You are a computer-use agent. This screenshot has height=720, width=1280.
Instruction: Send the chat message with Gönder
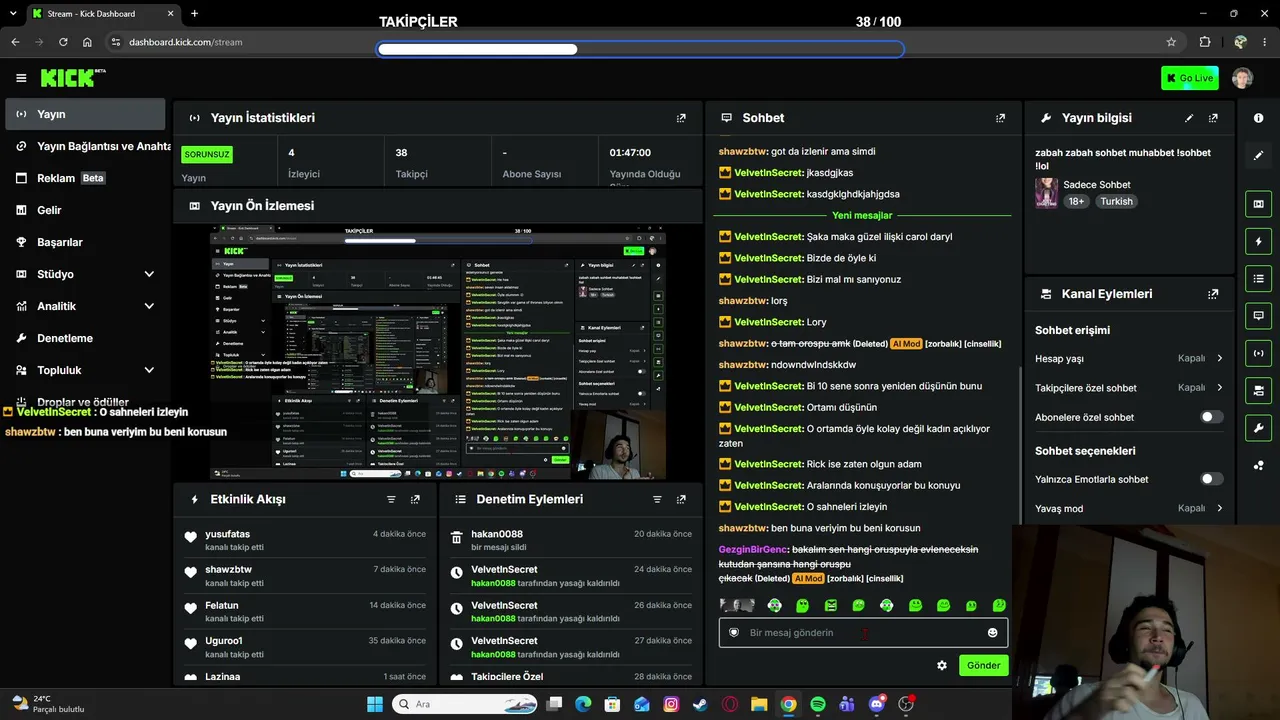click(983, 665)
